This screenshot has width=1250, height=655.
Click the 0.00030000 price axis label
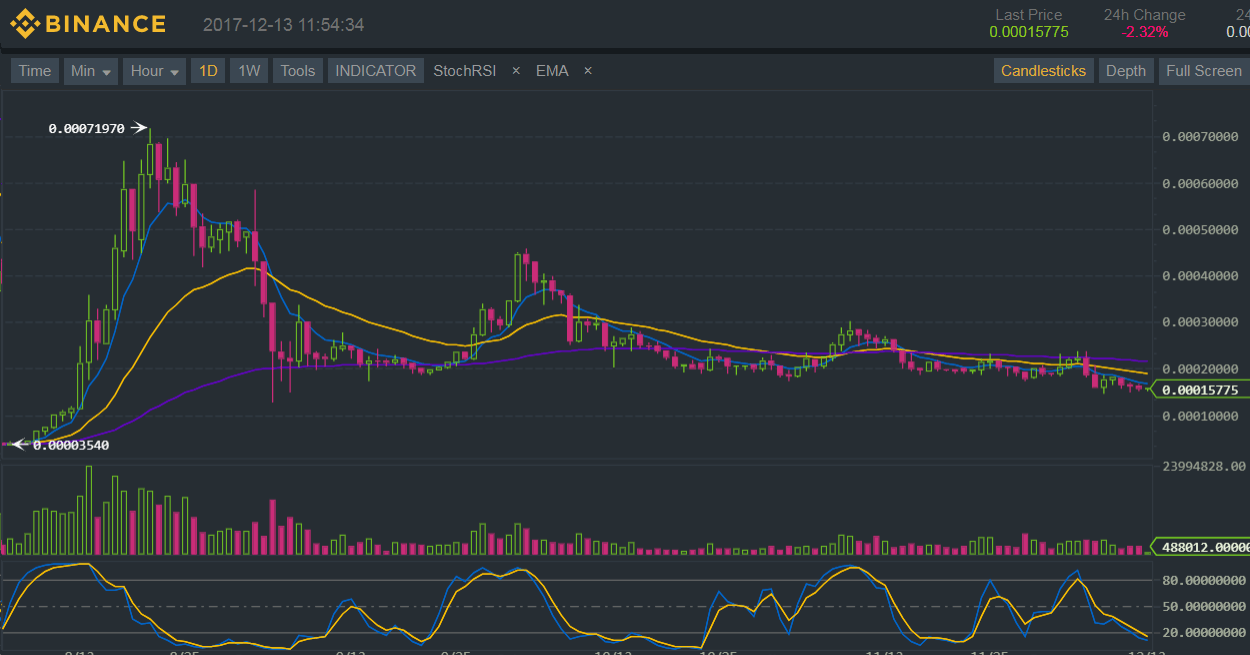(1200, 323)
